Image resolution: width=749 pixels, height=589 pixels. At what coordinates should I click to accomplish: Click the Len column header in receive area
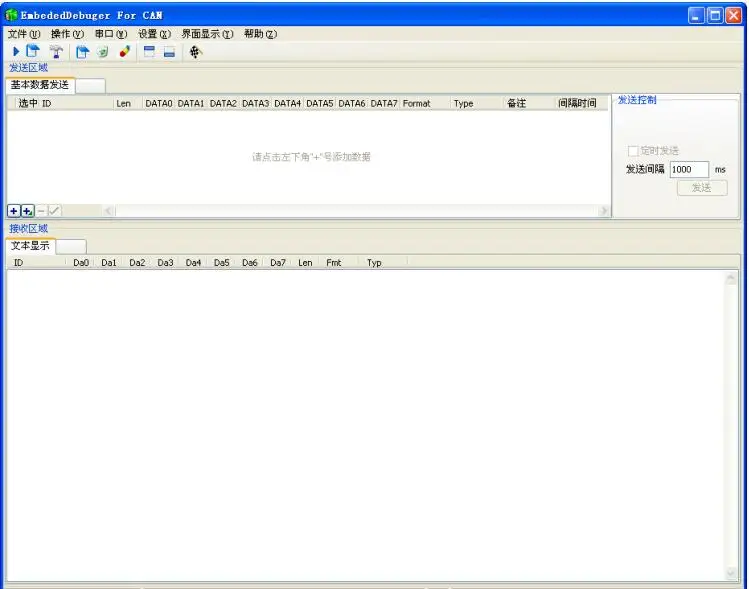(305, 263)
